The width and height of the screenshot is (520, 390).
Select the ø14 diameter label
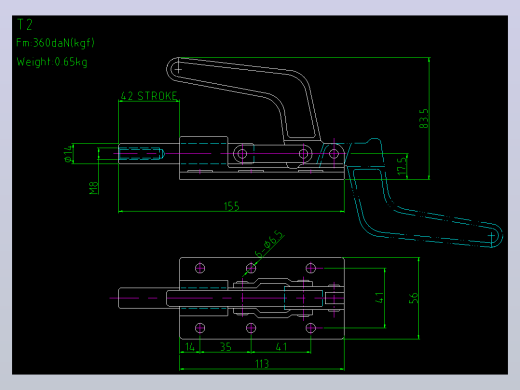click(68, 153)
